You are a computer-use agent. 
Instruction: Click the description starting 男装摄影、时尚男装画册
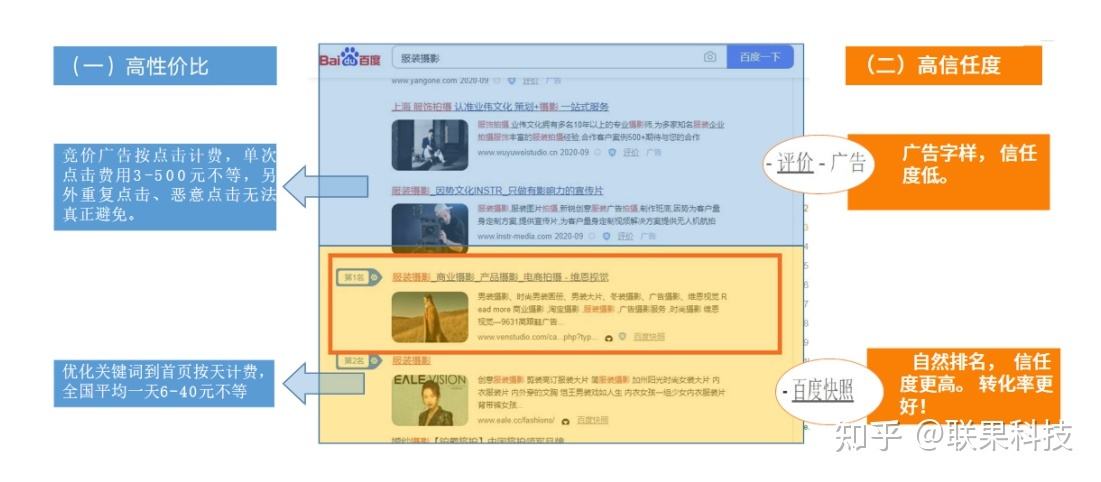[602, 309]
